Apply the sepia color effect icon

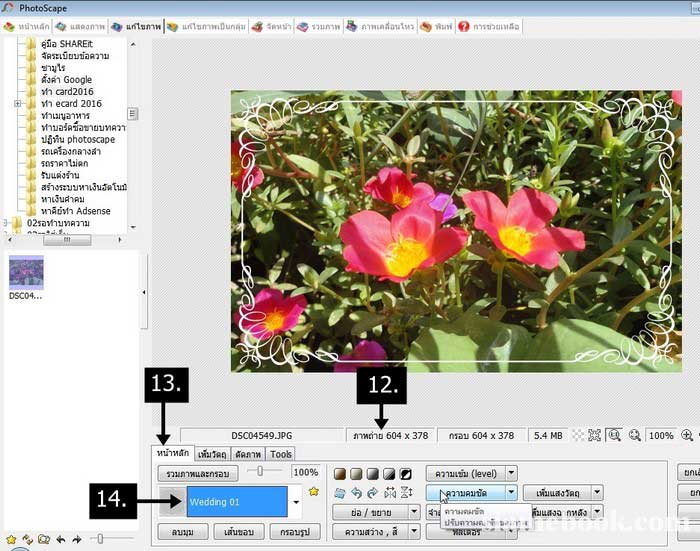tap(340, 474)
